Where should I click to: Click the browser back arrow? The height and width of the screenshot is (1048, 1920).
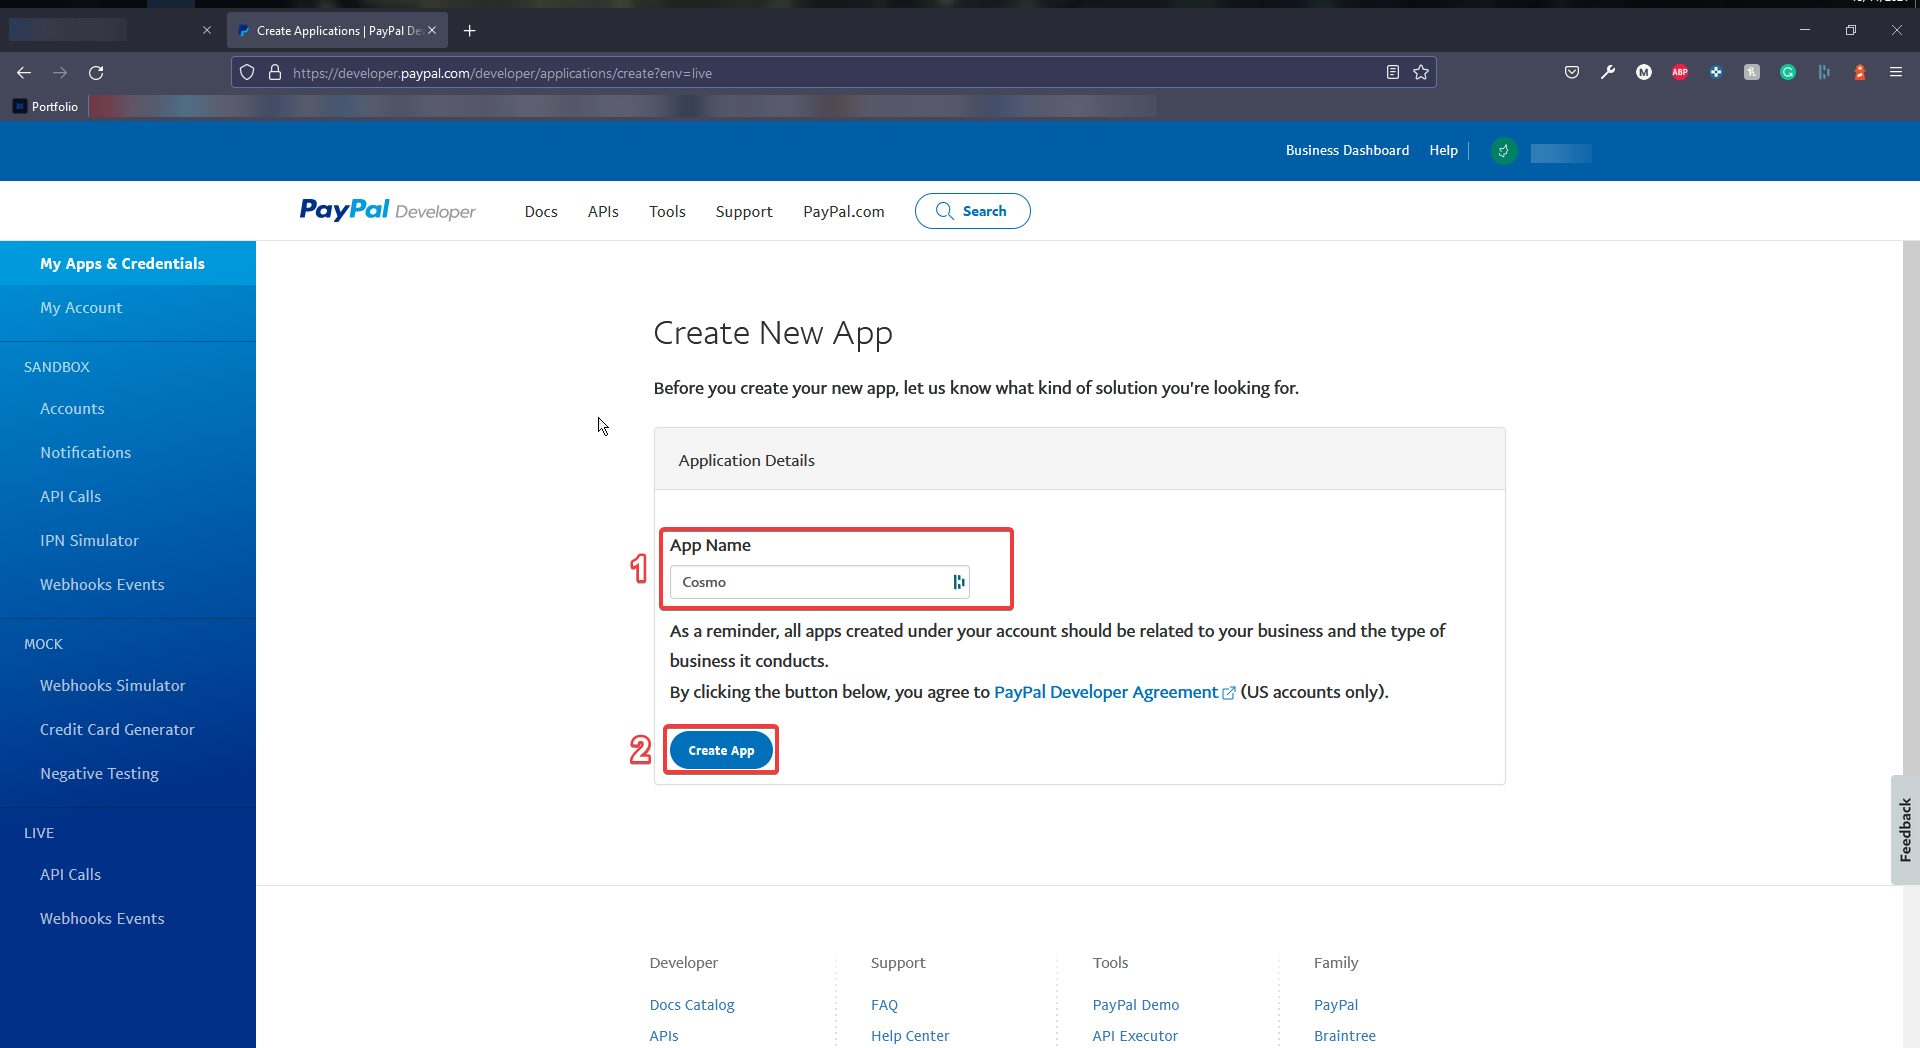pyautogui.click(x=24, y=73)
